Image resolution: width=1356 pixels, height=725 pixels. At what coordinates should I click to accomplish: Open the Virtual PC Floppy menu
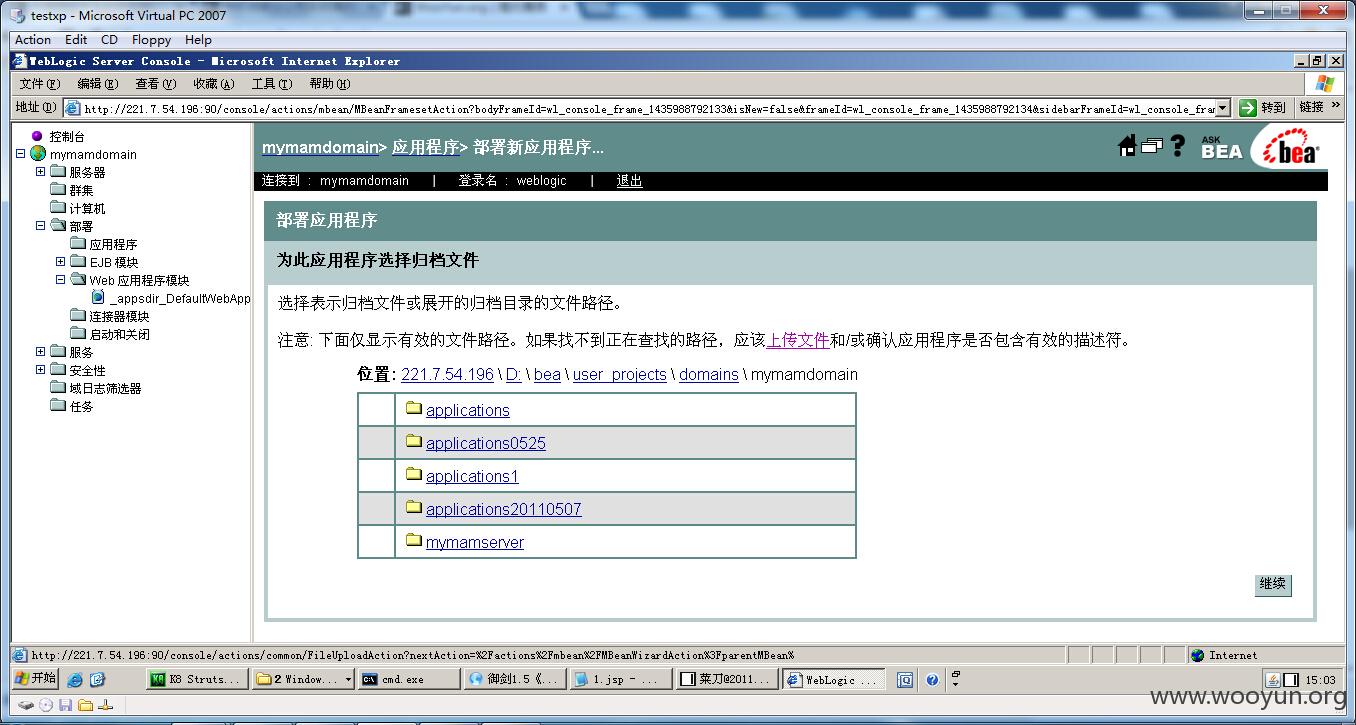pyautogui.click(x=151, y=40)
